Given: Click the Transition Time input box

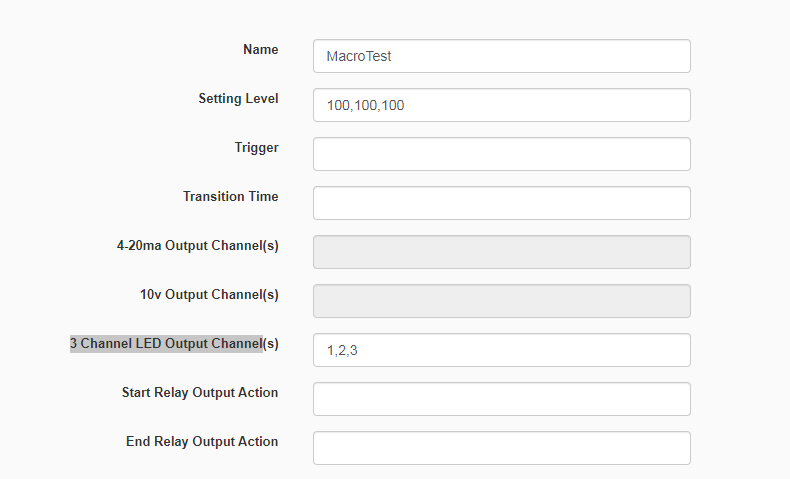Looking at the screenshot, I should 501,203.
